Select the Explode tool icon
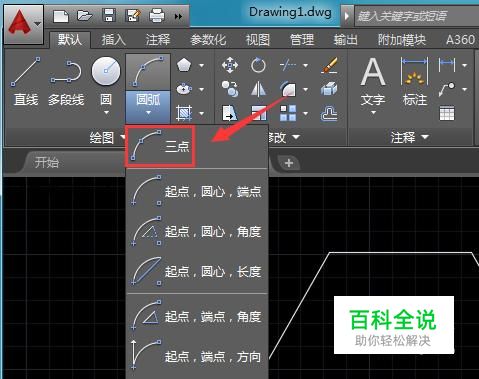479x379 pixels. tap(329, 89)
